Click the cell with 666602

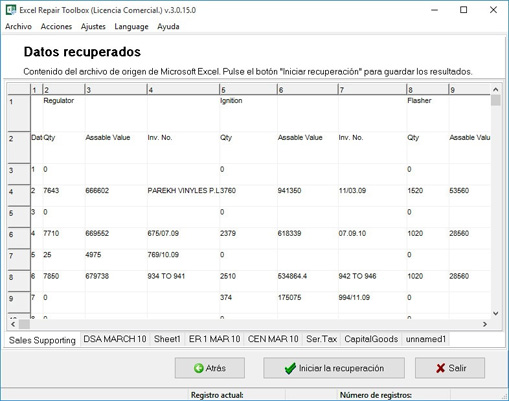116,195
